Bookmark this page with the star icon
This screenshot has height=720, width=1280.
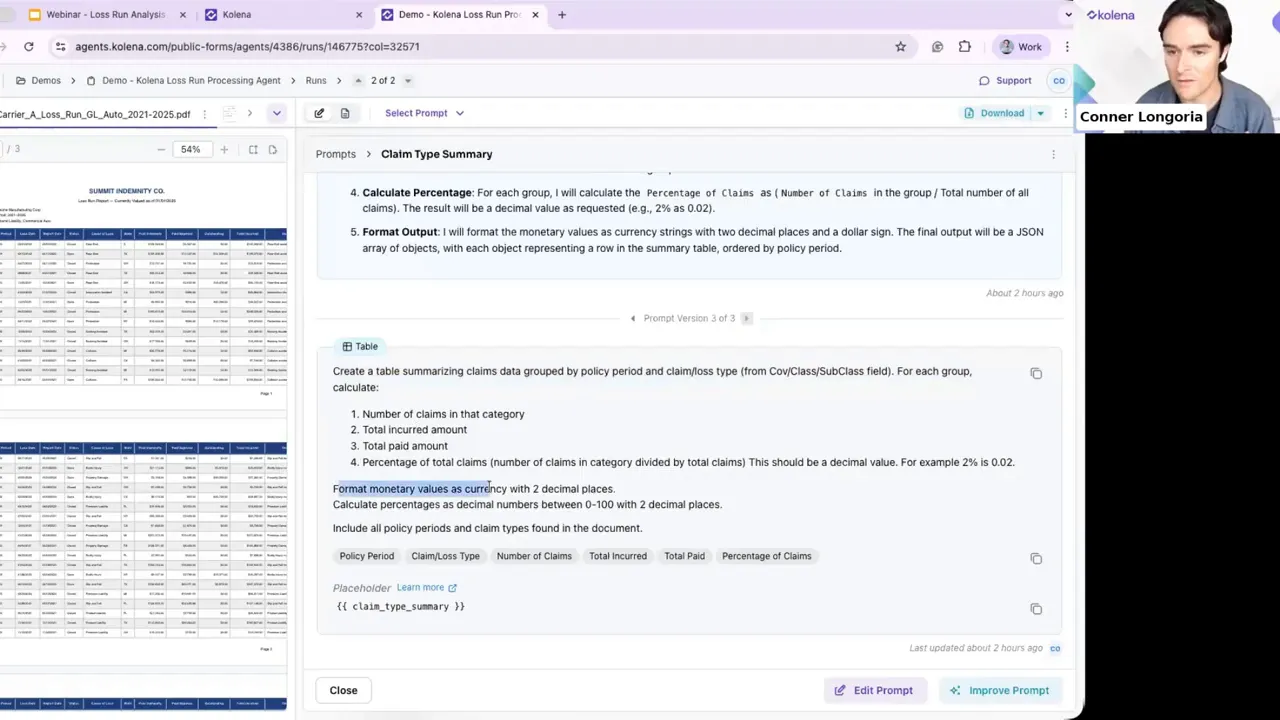point(900,46)
